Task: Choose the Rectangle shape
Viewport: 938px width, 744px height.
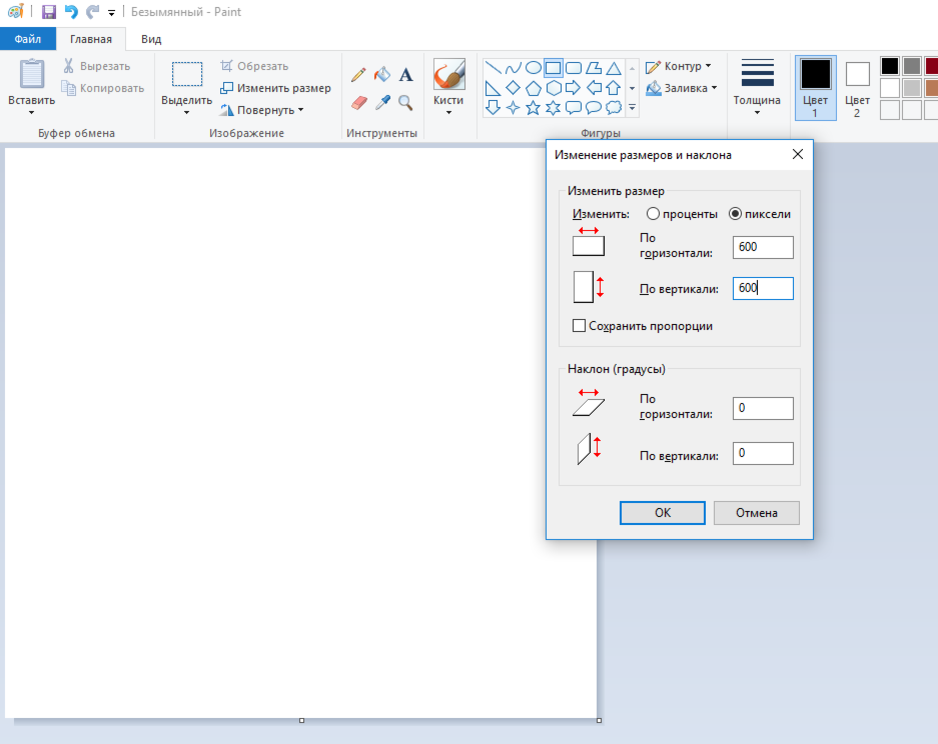Action: (x=553, y=68)
